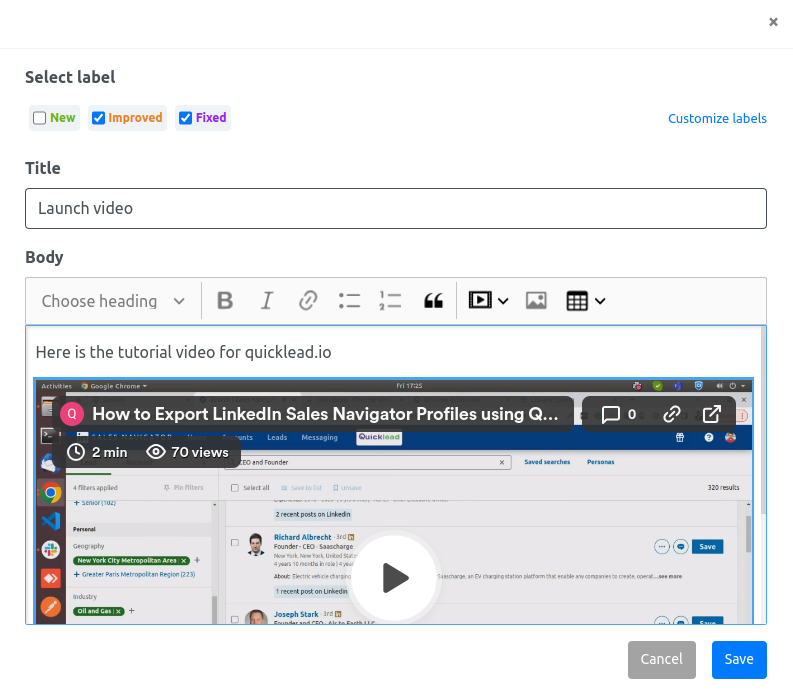Add Greater Paris Metropolitan Region filter

(134, 574)
